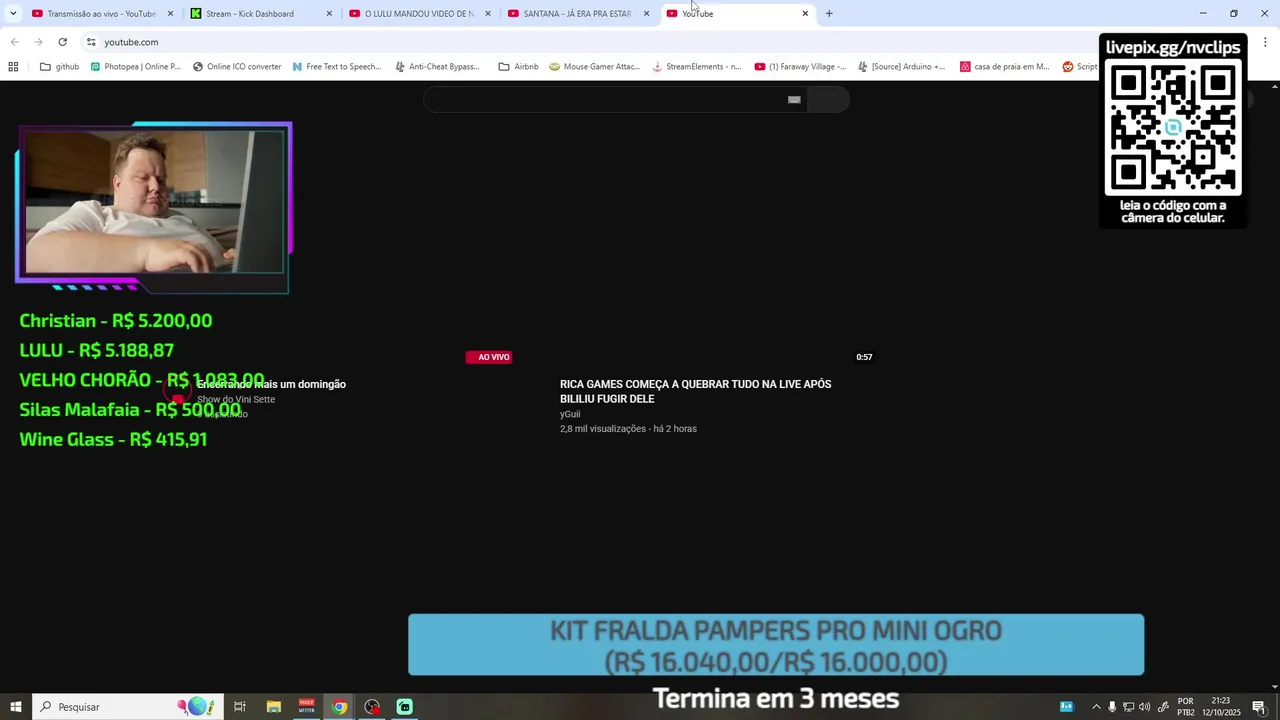Open OBS Studio from the taskbar

[373, 707]
